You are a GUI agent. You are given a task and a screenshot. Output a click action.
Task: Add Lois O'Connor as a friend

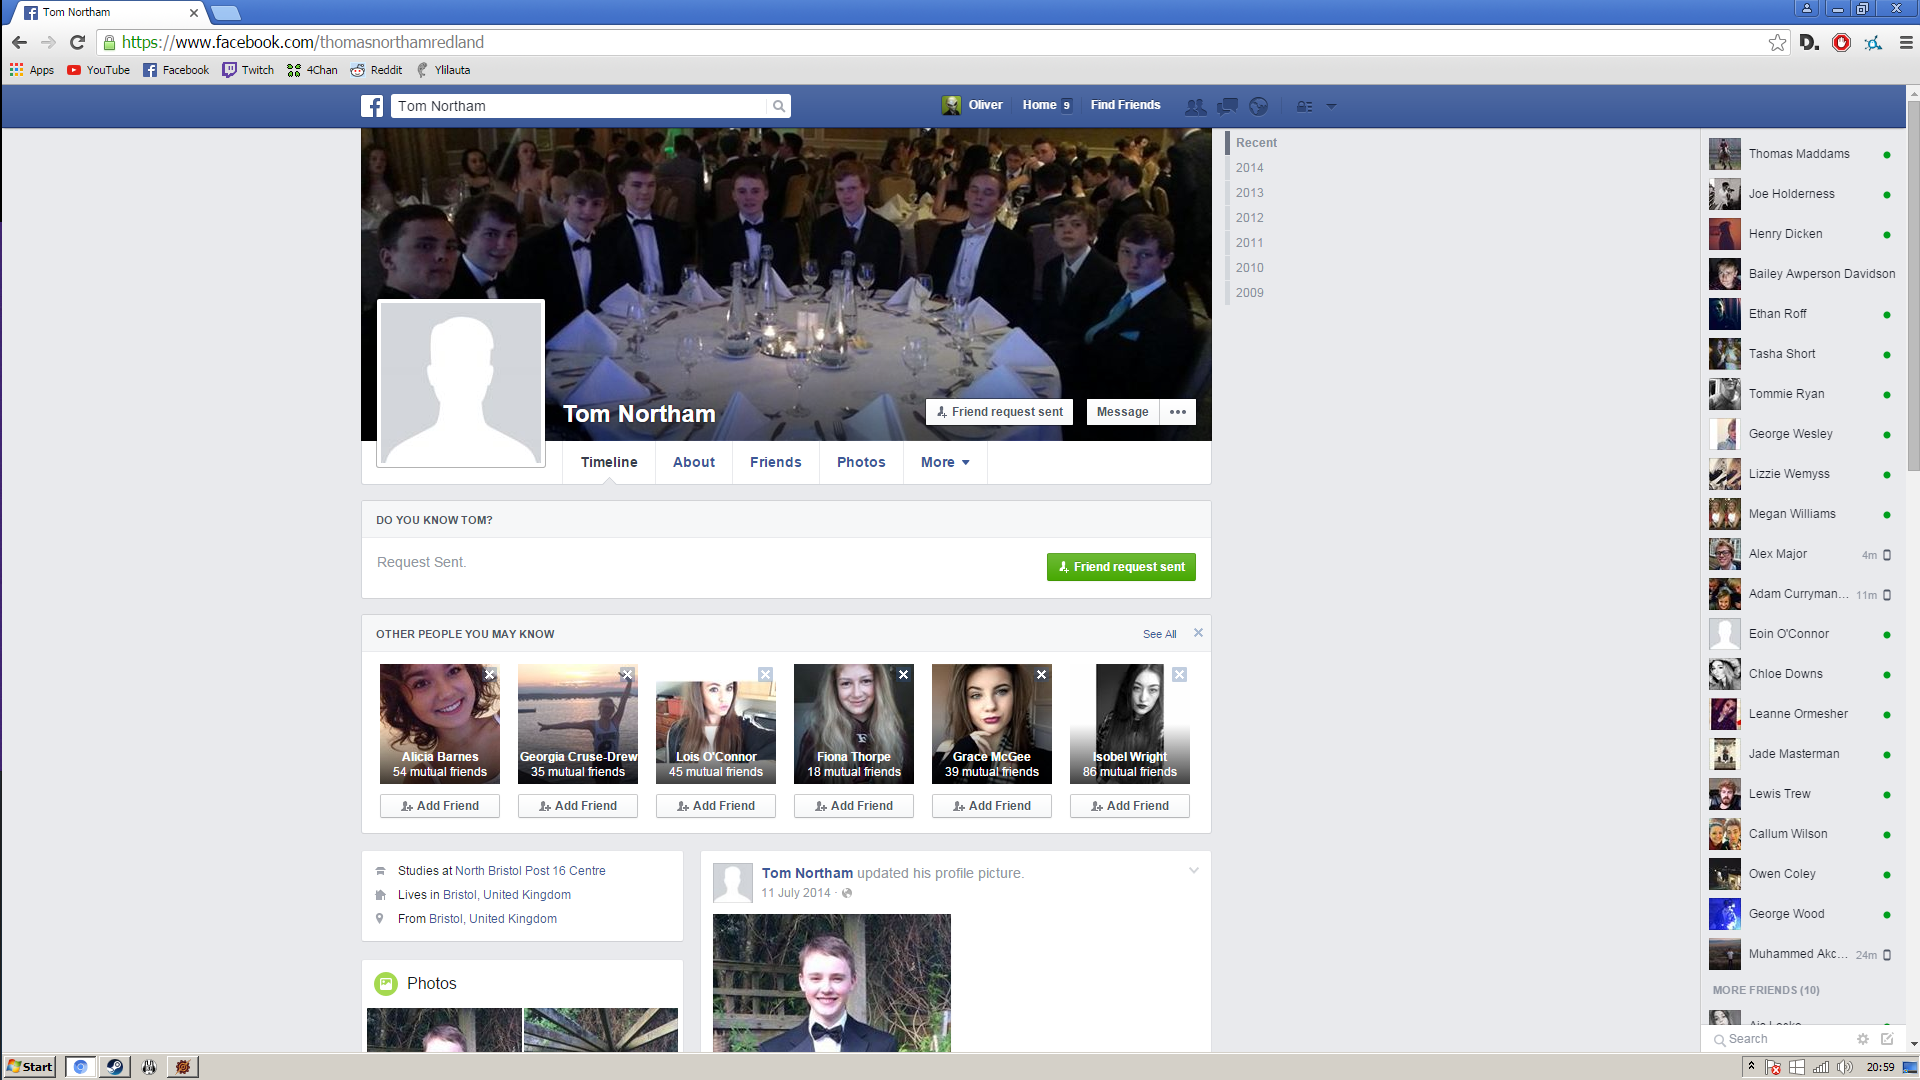coord(716,806)
